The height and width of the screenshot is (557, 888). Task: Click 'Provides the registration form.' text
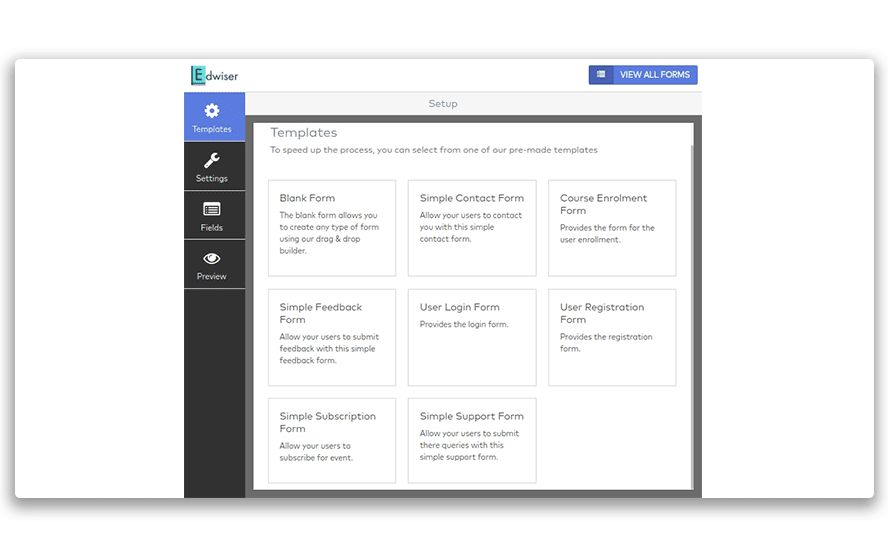(606, 342)
